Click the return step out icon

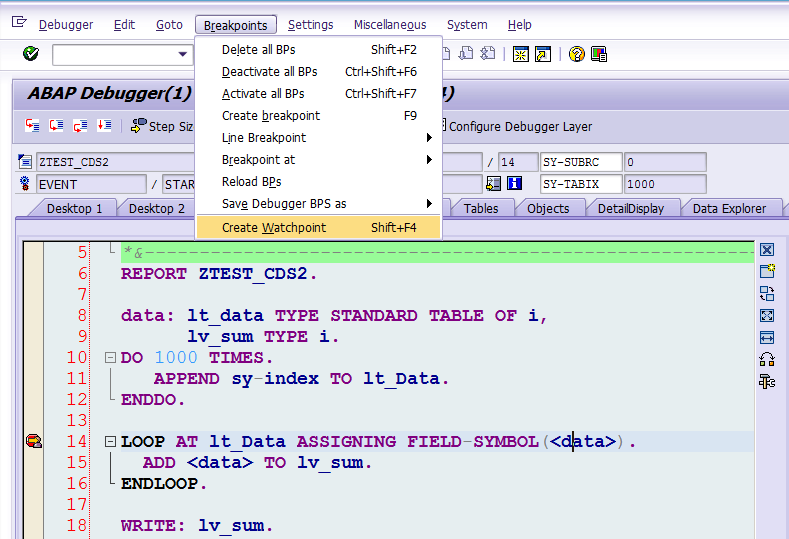80,125
